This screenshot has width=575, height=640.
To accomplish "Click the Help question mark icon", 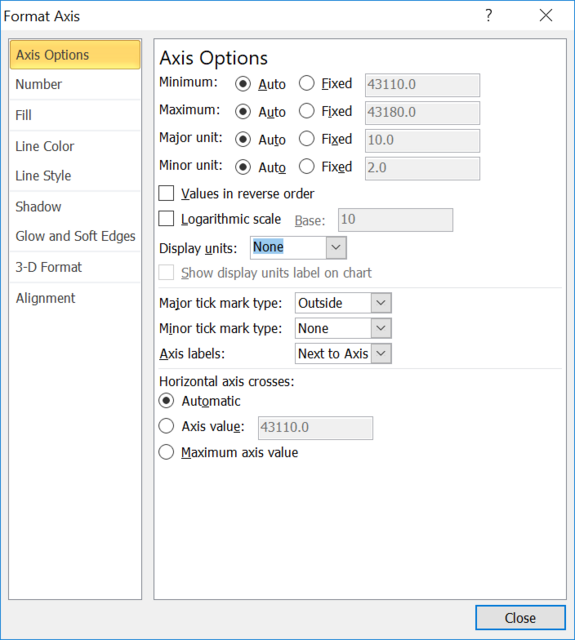I will click(x=488, y=16).
